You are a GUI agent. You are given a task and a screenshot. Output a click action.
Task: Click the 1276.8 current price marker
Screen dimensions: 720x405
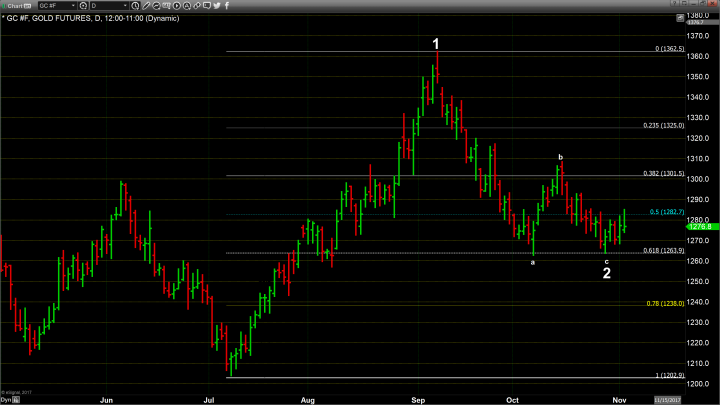click(700, 227)
